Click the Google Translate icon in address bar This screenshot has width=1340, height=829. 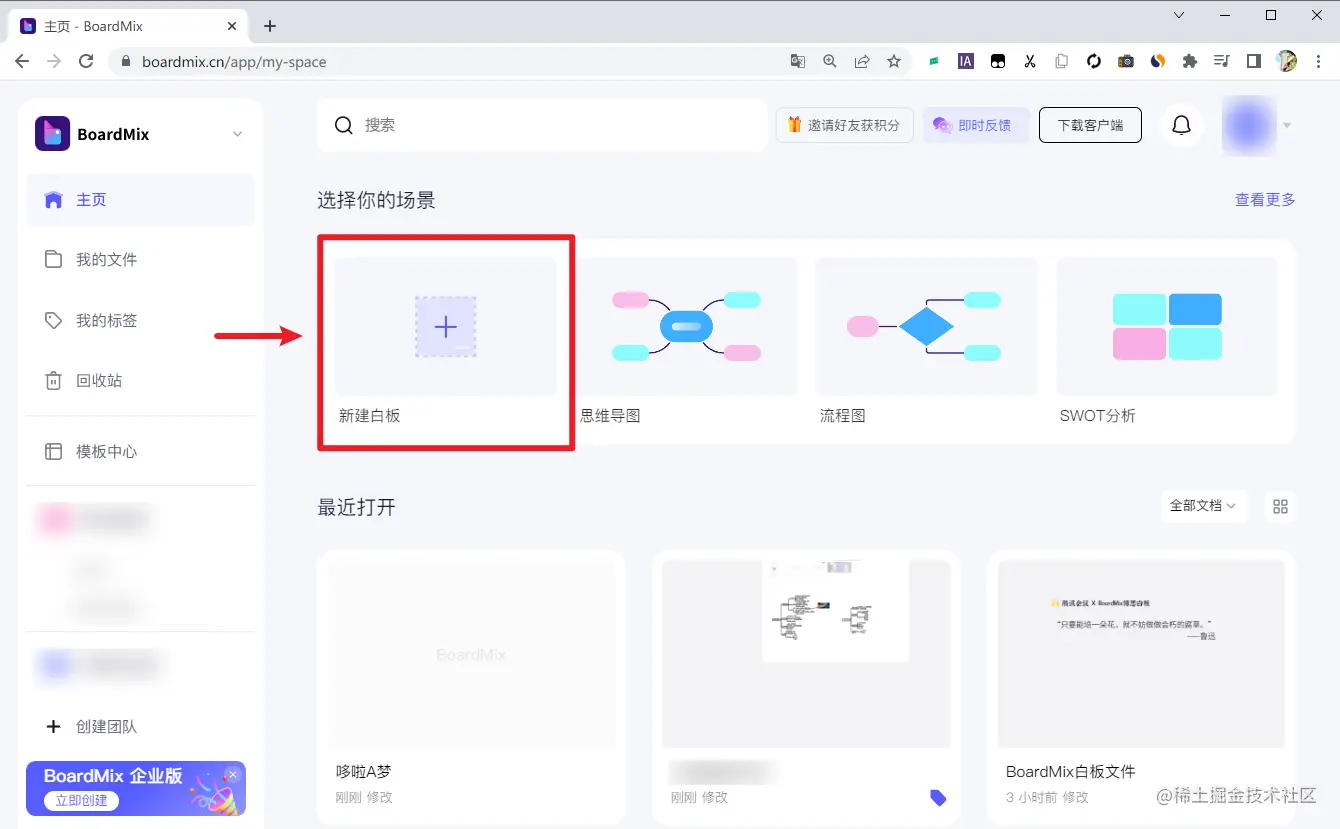(797, 61)
